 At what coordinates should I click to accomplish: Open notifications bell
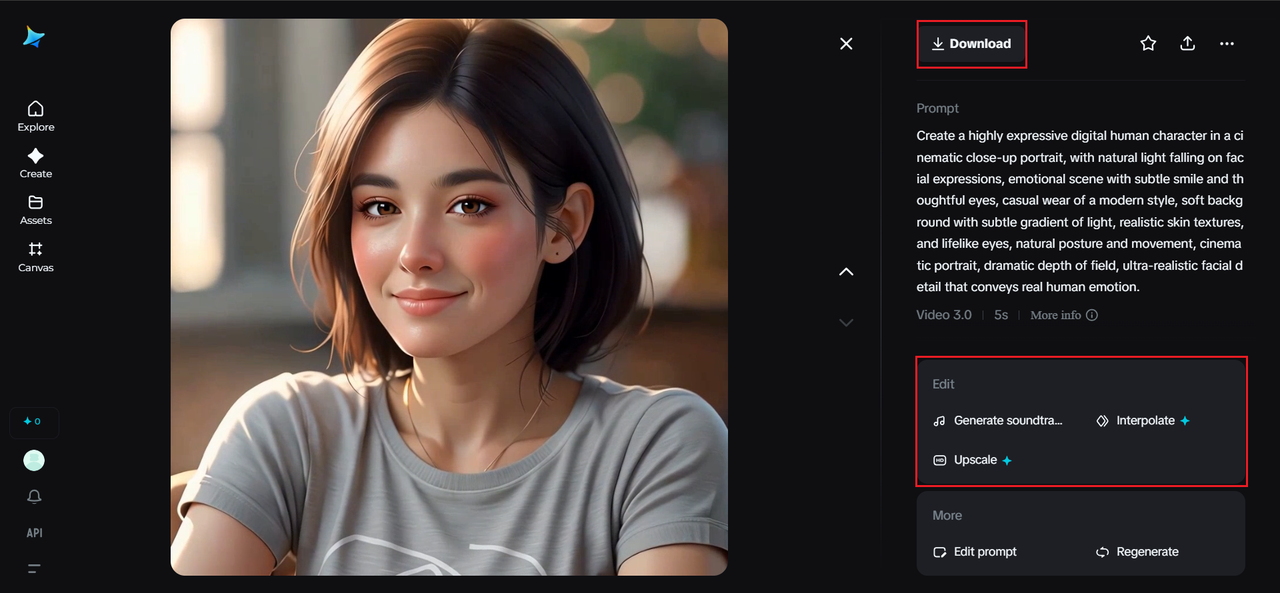(x=34, y=497)
